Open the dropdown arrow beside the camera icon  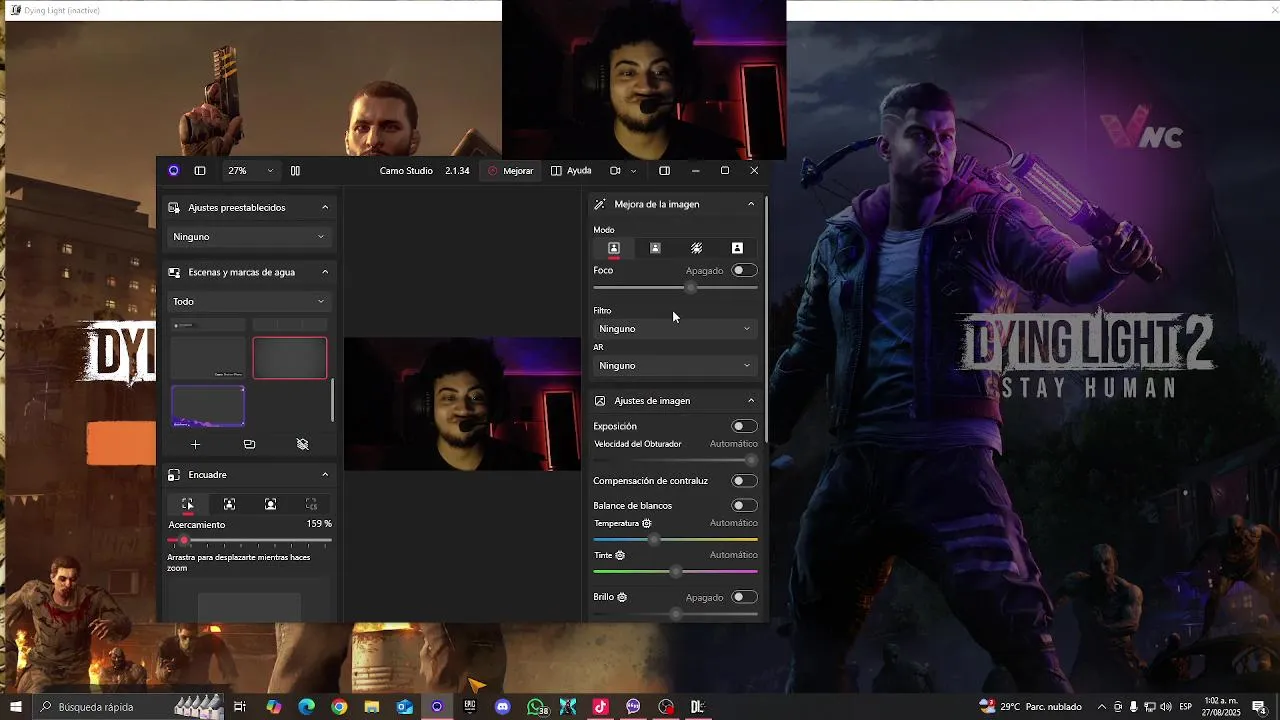point(633,171)
